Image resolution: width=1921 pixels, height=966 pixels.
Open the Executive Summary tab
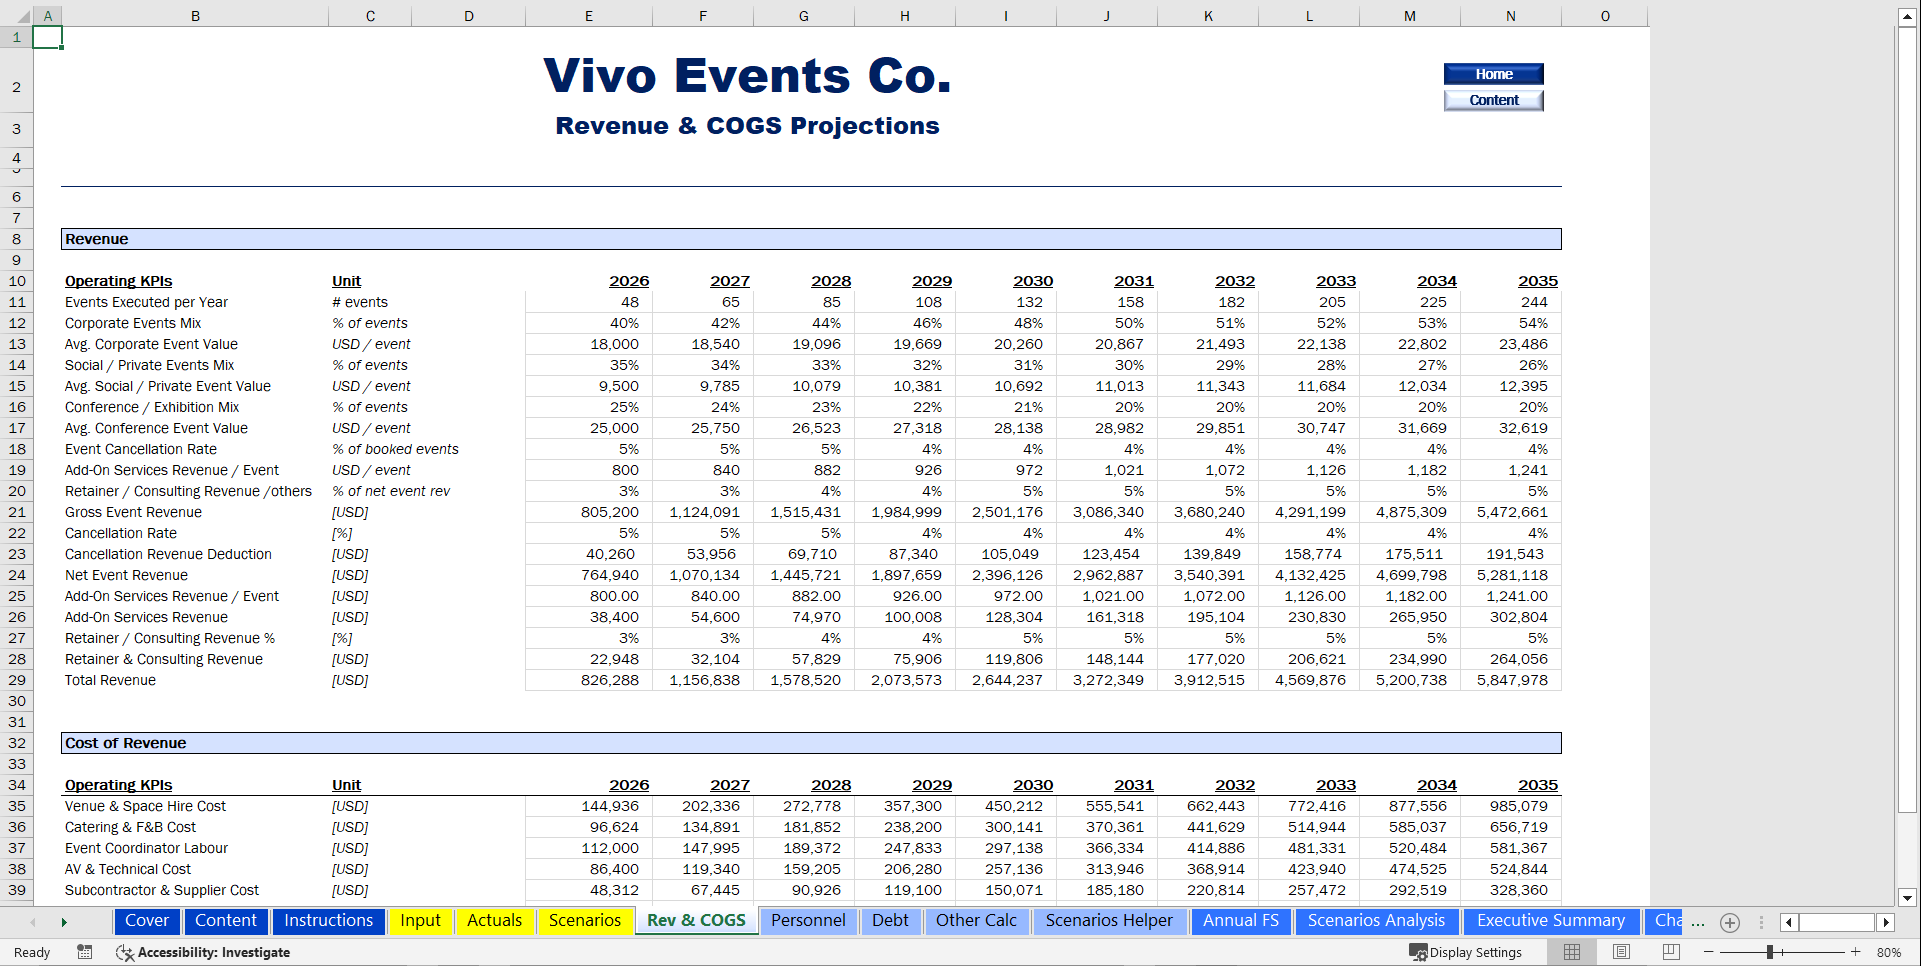pos(1550,921)
